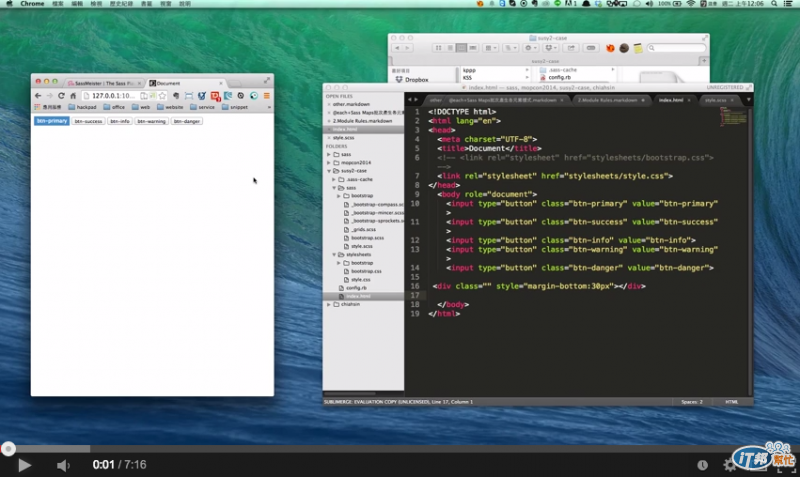Select Finder icon view button
800x477 pixels.
(438, 48)
